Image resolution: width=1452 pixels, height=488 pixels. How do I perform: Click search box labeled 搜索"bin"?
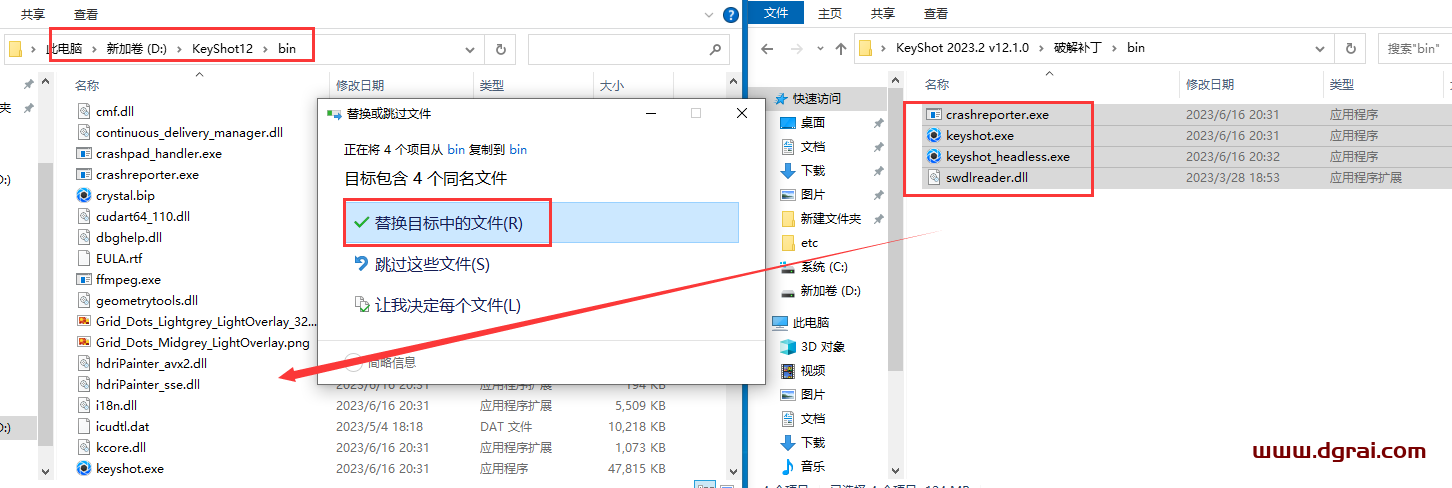[x=1415, y=48]
